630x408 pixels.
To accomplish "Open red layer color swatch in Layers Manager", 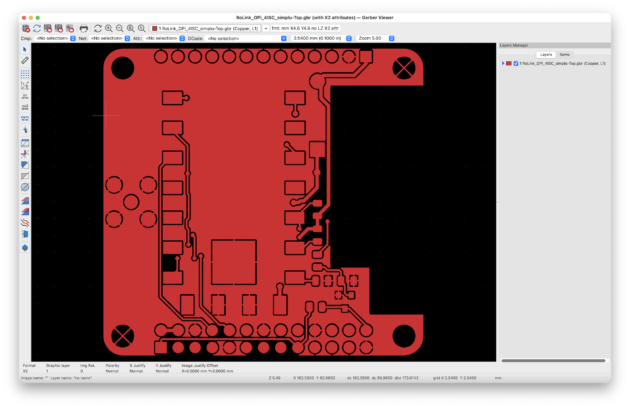I will [509, 64].
